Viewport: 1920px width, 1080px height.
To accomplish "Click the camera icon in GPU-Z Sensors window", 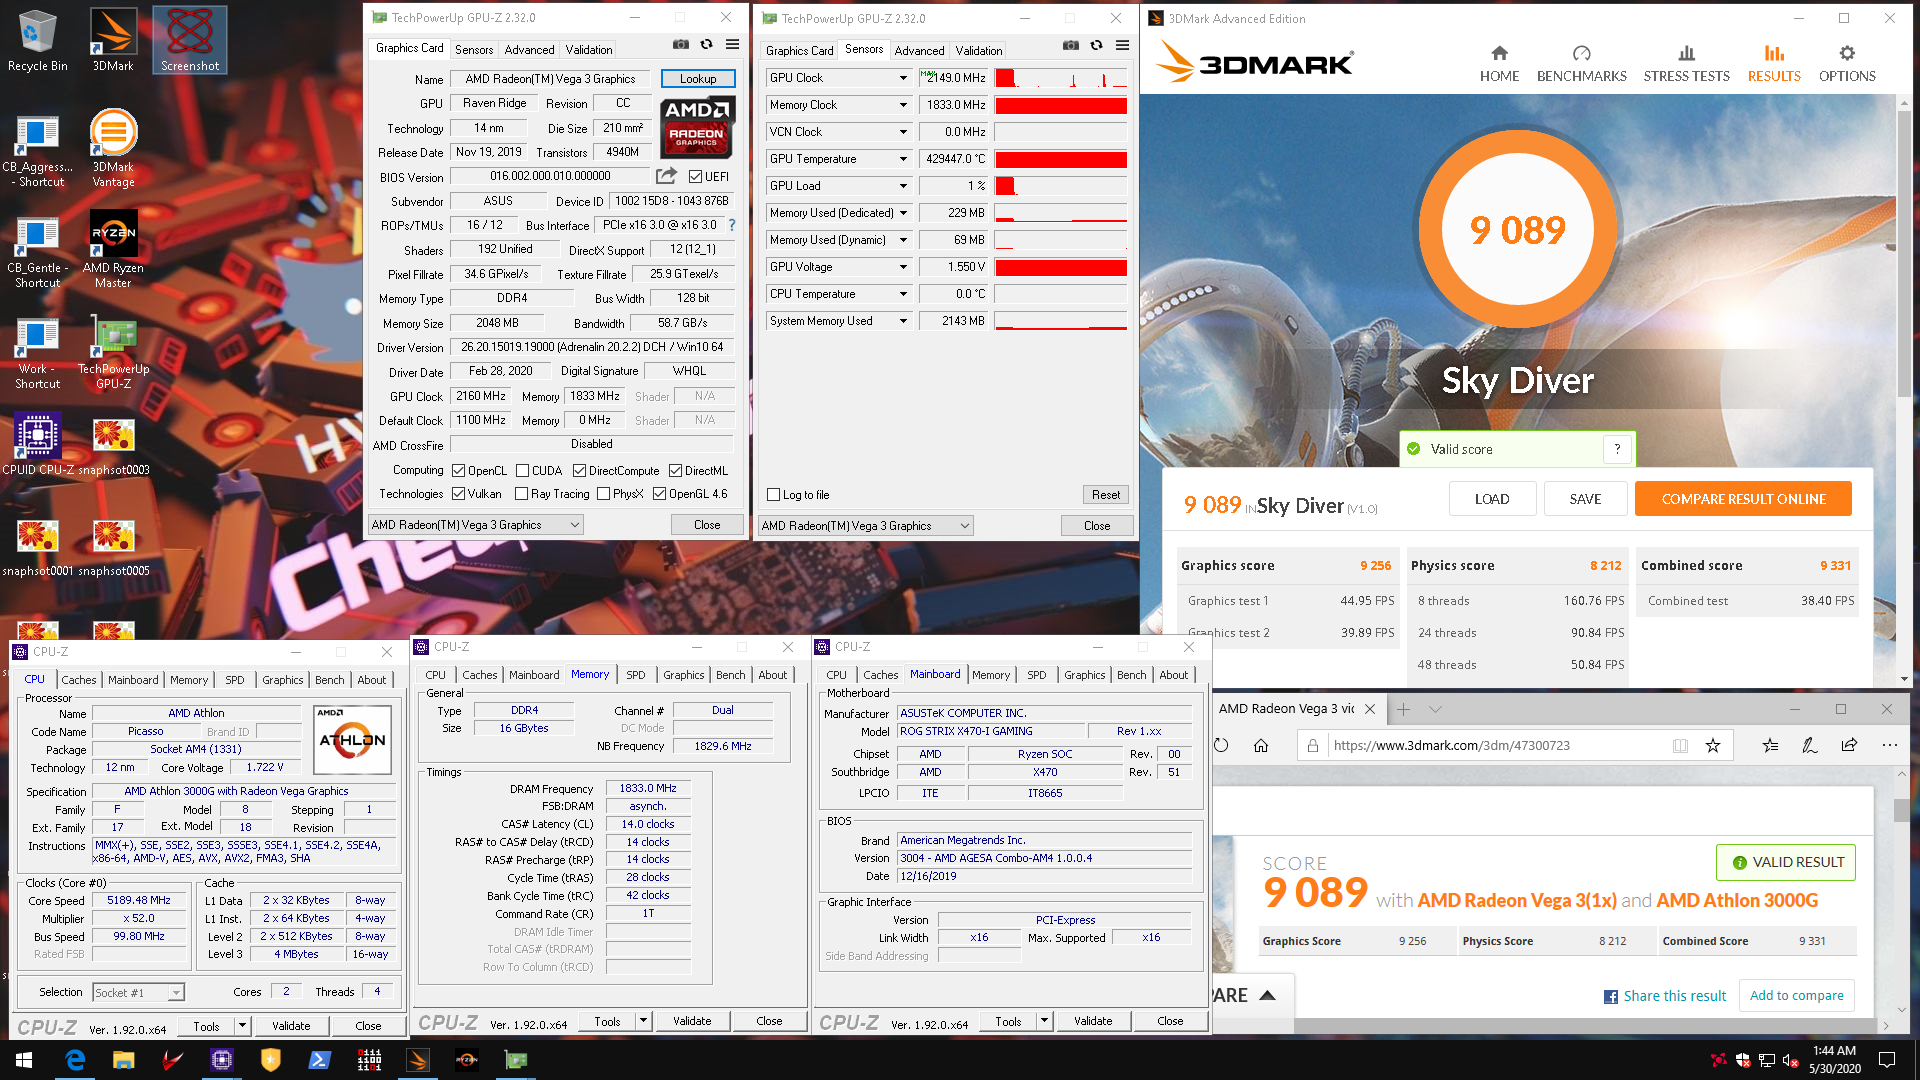I will point(1070,45).
